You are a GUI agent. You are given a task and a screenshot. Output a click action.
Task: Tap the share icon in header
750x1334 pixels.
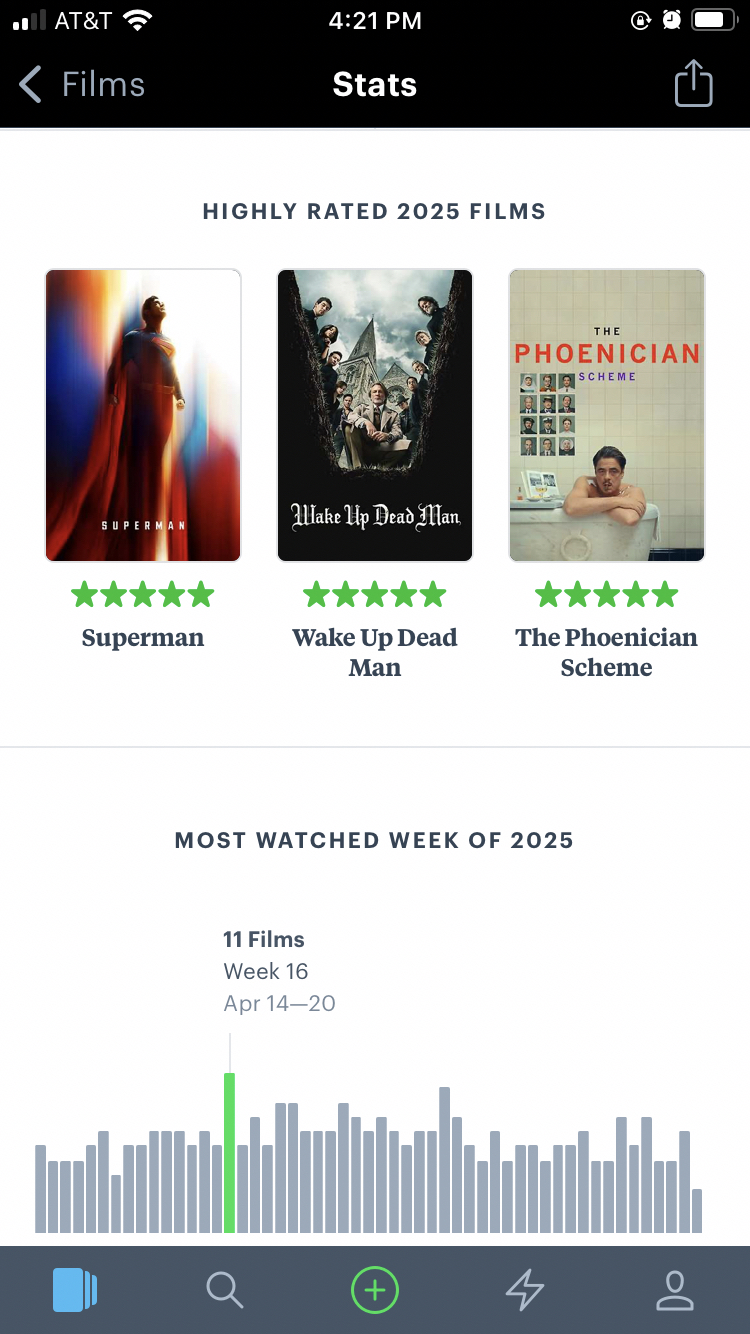point(693,84)
